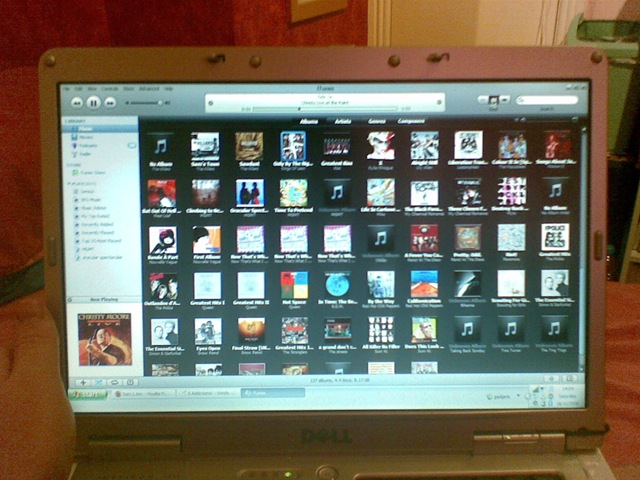640x480 pixels.
Task: Select the Bat Out Of Hell album
Action: [x=162, y=193]
